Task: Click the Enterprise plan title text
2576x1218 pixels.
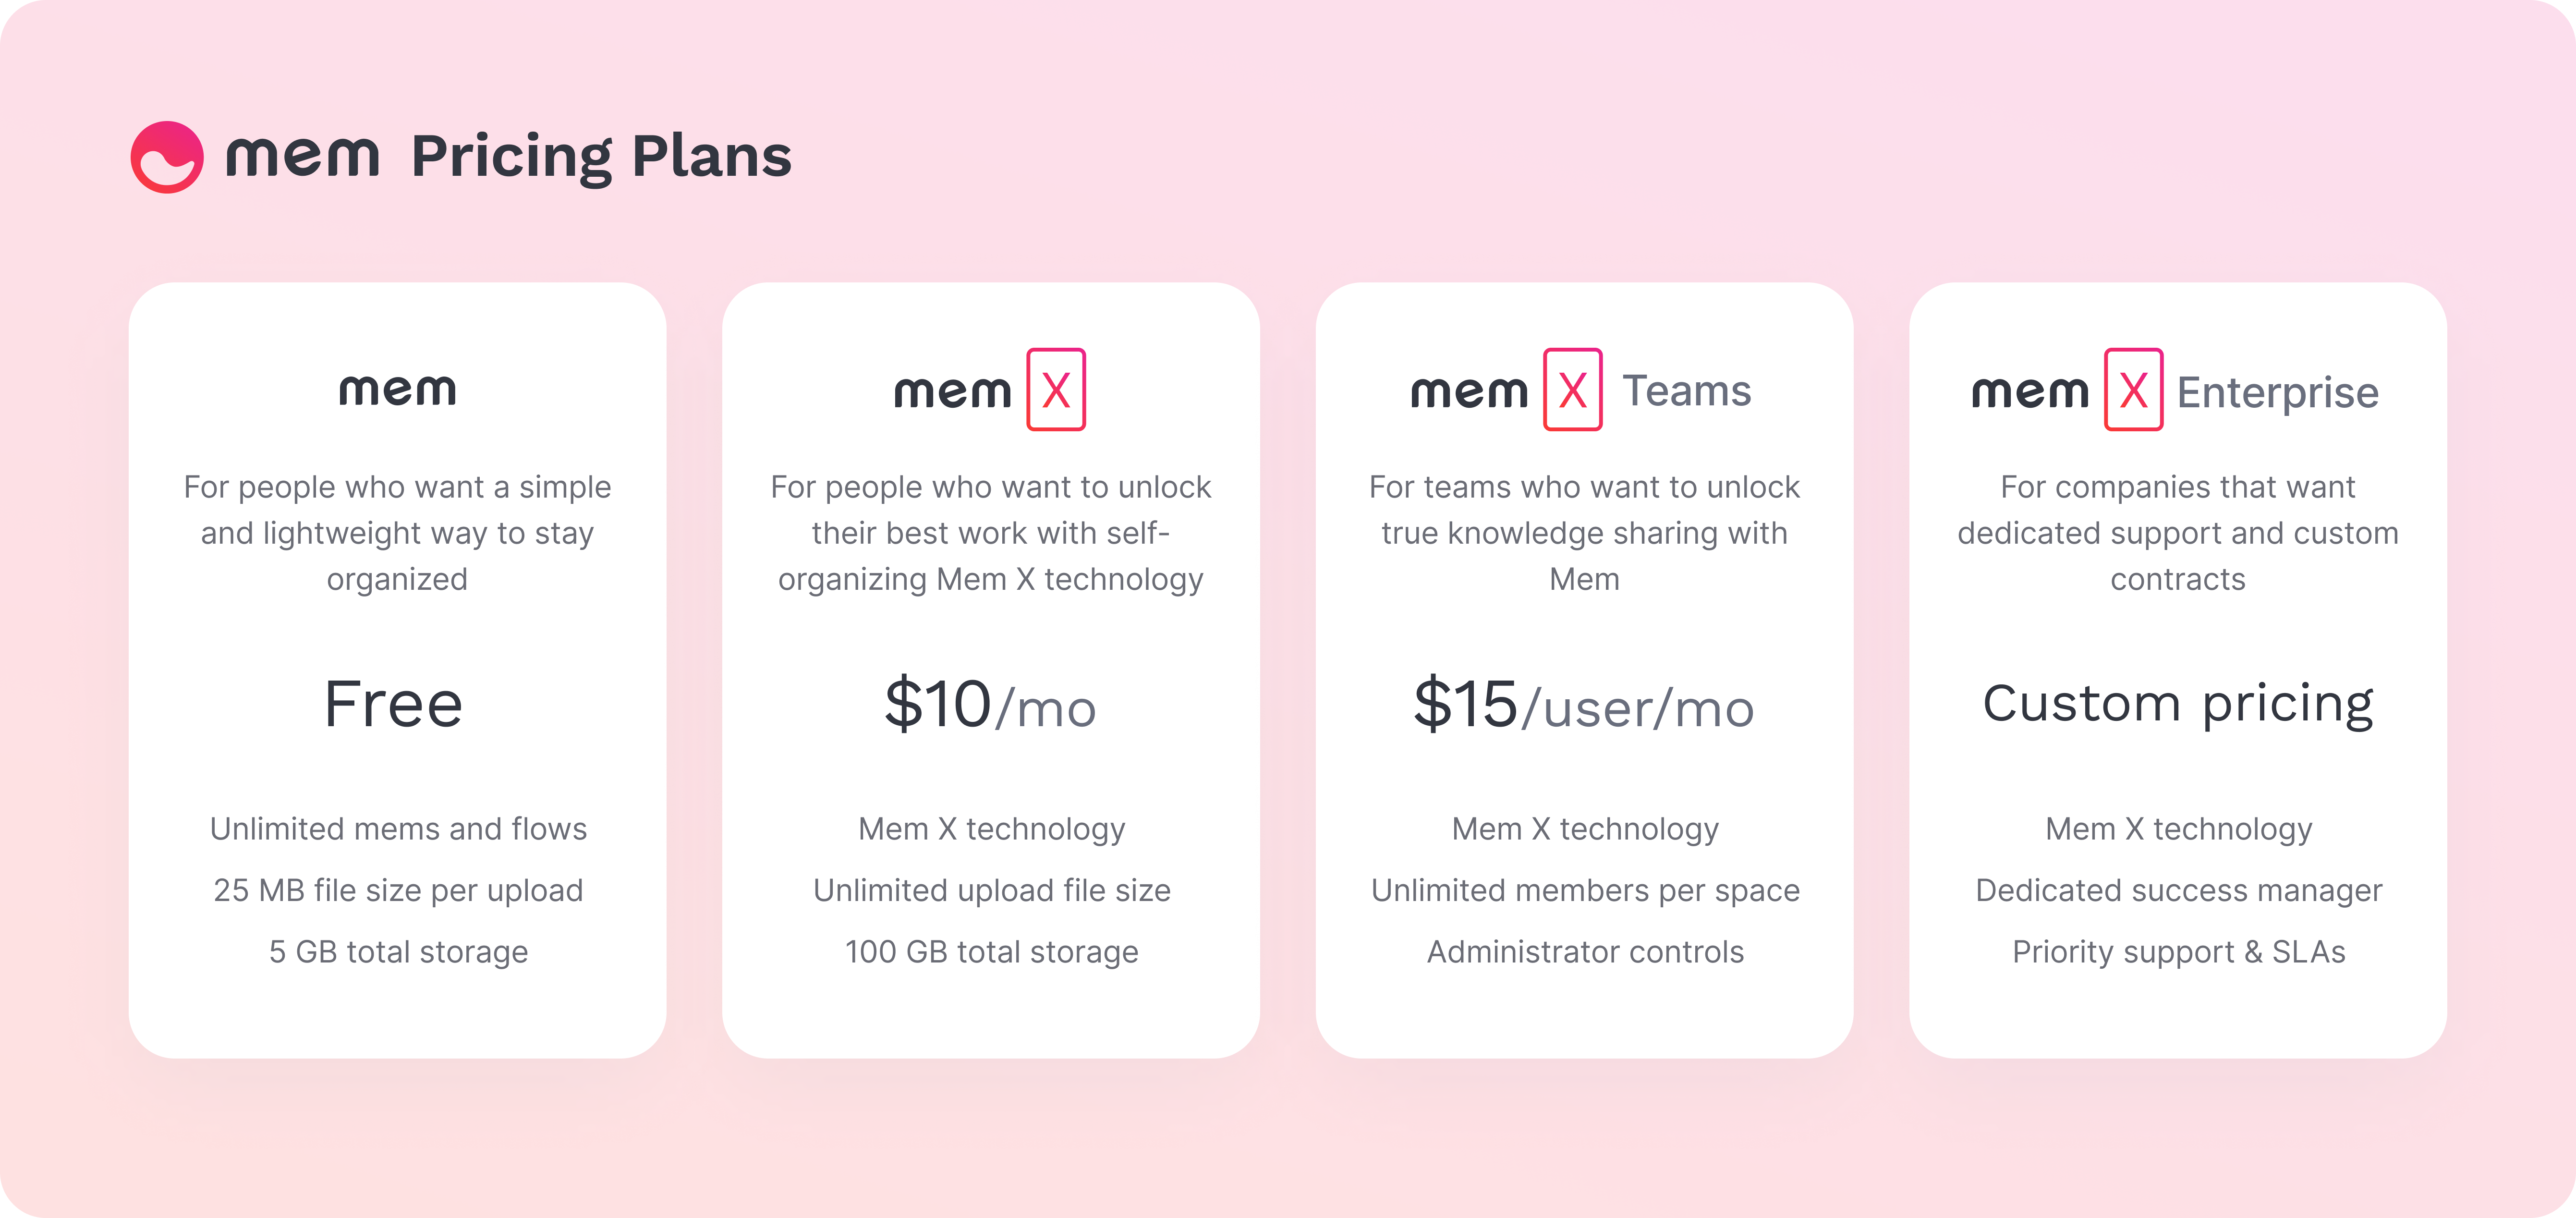Action: coord(2278,393)
